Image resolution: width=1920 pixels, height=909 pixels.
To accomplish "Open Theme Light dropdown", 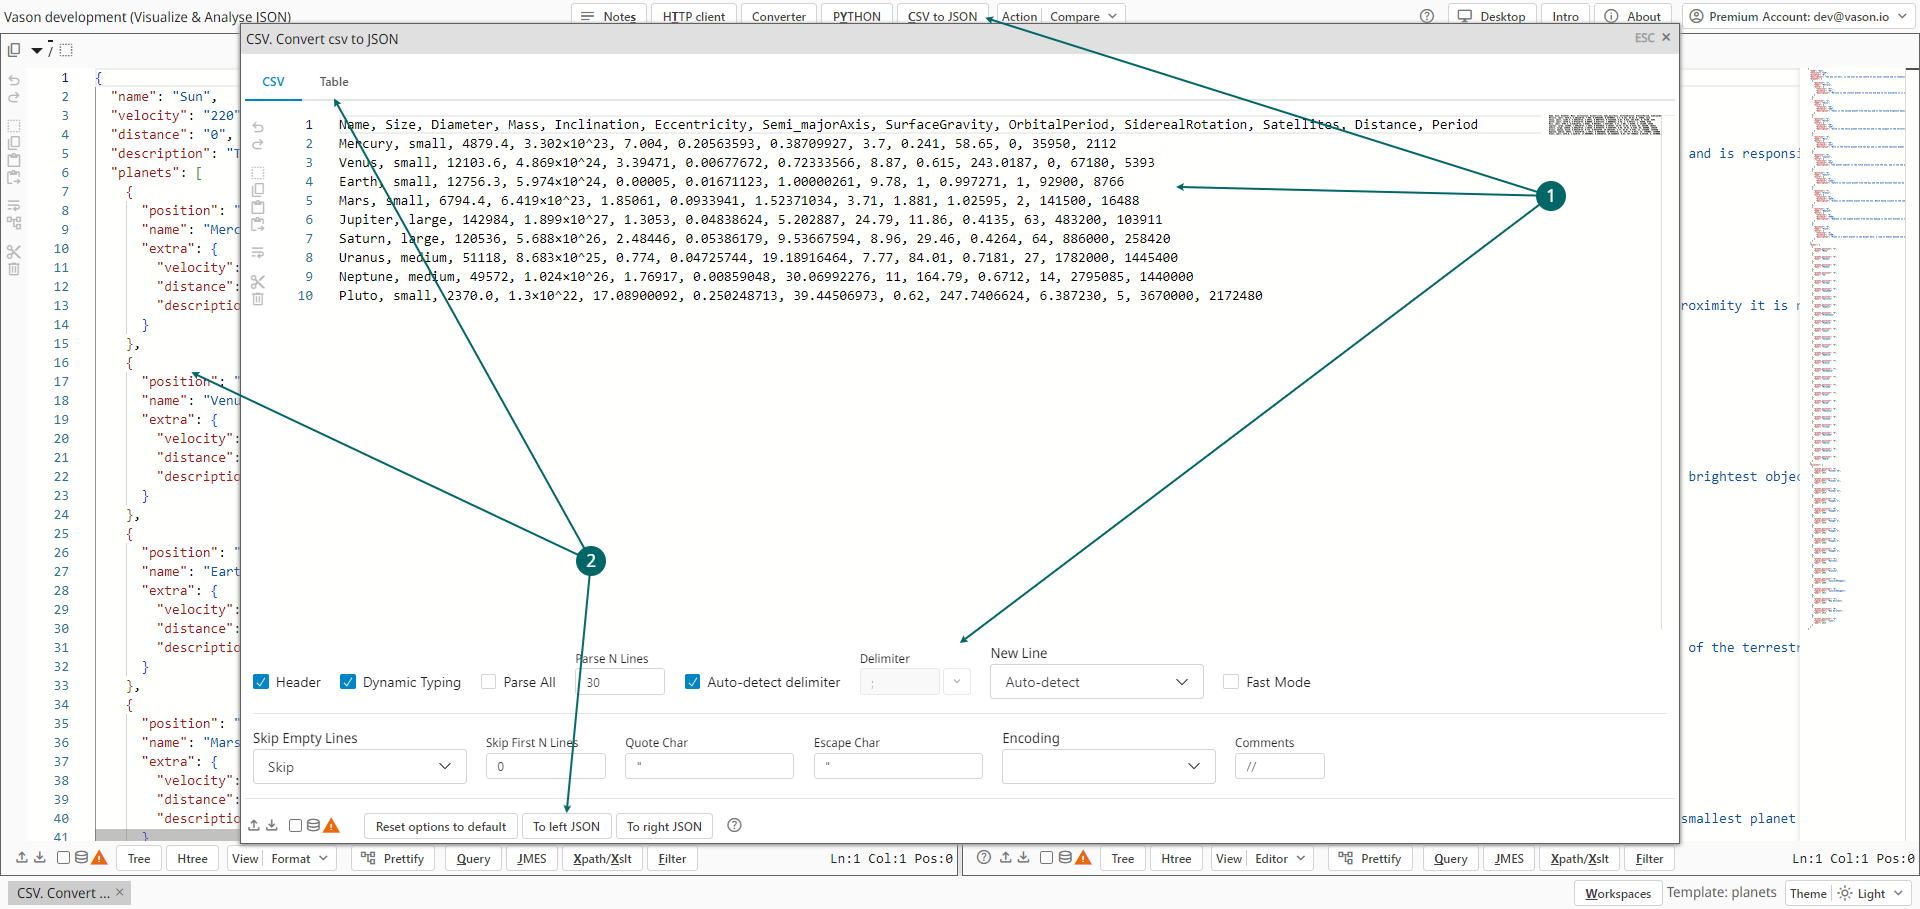I will 1849,893.
